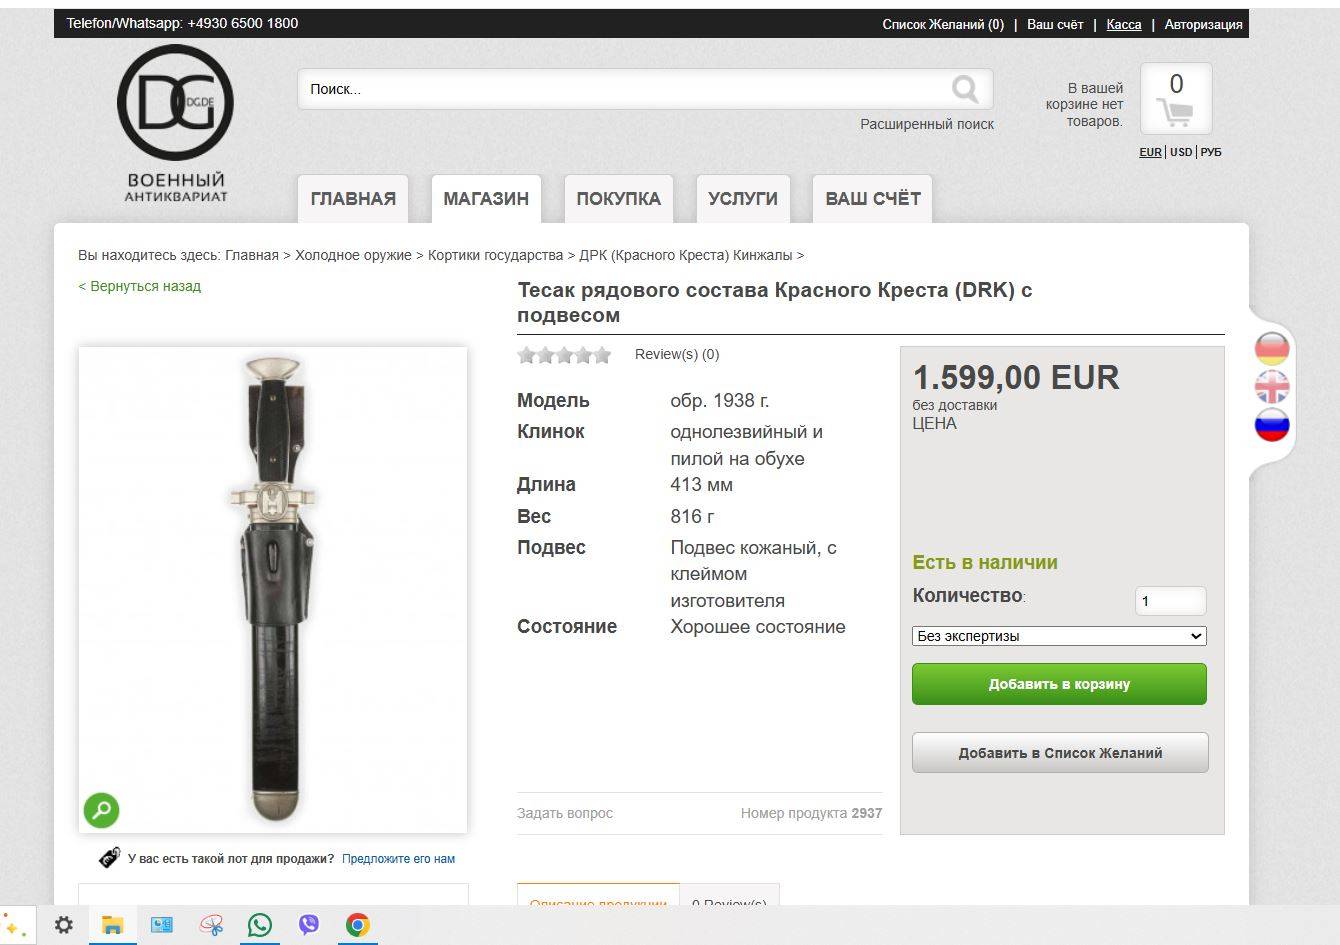Open the УСЛУГИ tab

tap(743, 198)
